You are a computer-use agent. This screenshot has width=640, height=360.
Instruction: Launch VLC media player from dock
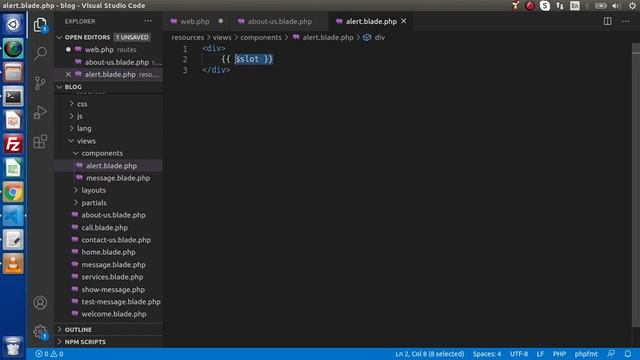pos(13,263)
